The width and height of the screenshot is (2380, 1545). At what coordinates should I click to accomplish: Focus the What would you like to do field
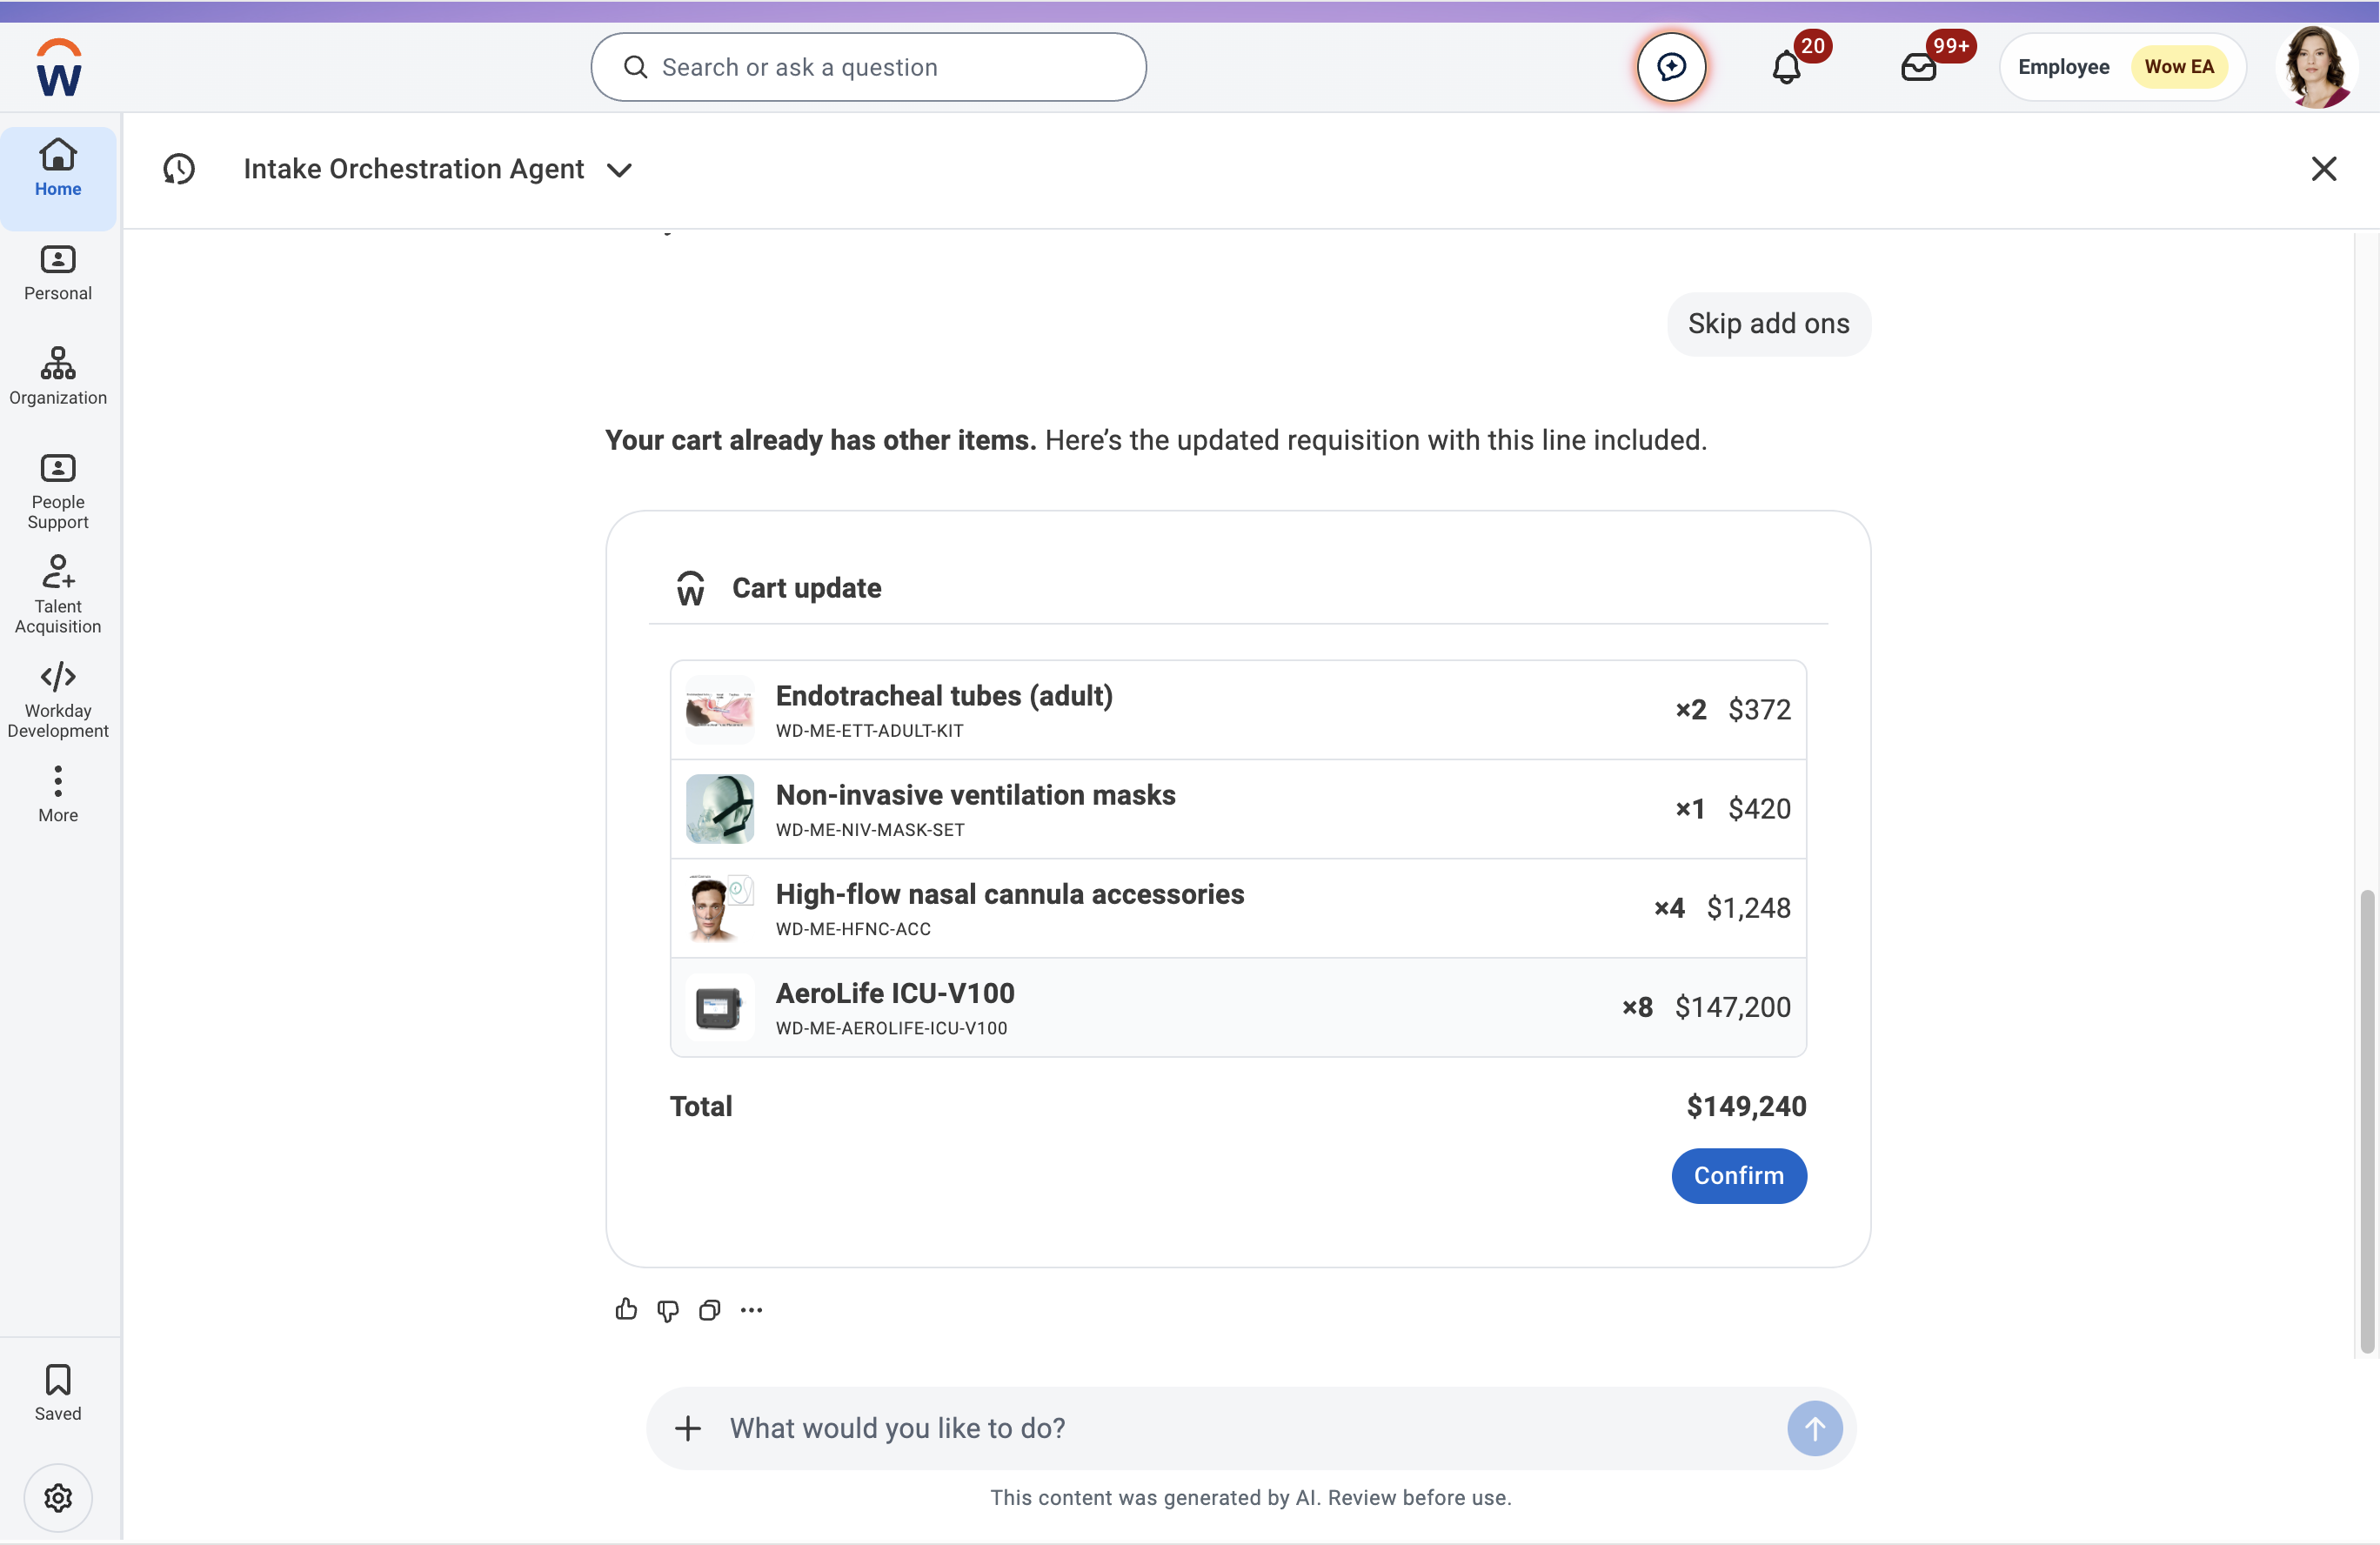tap(1250, 1427)
